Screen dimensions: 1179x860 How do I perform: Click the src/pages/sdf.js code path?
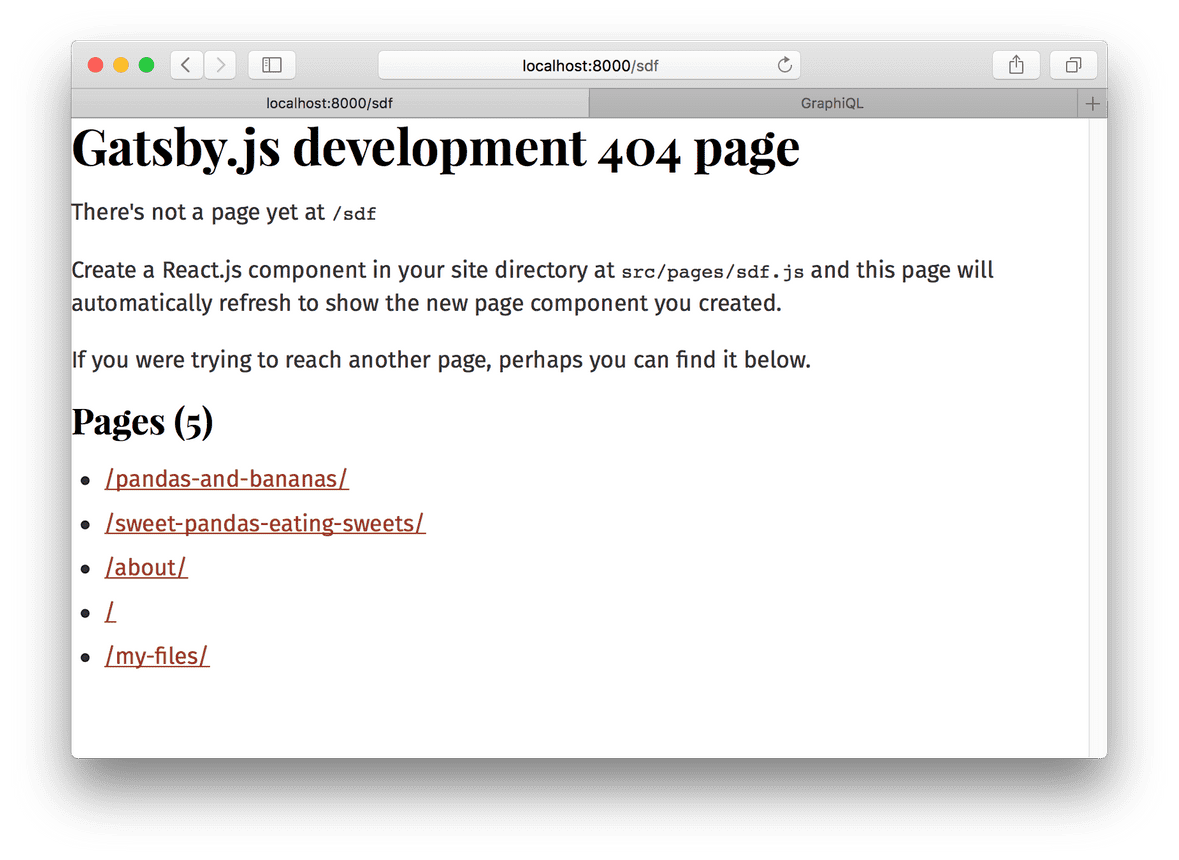pos(713,271)
